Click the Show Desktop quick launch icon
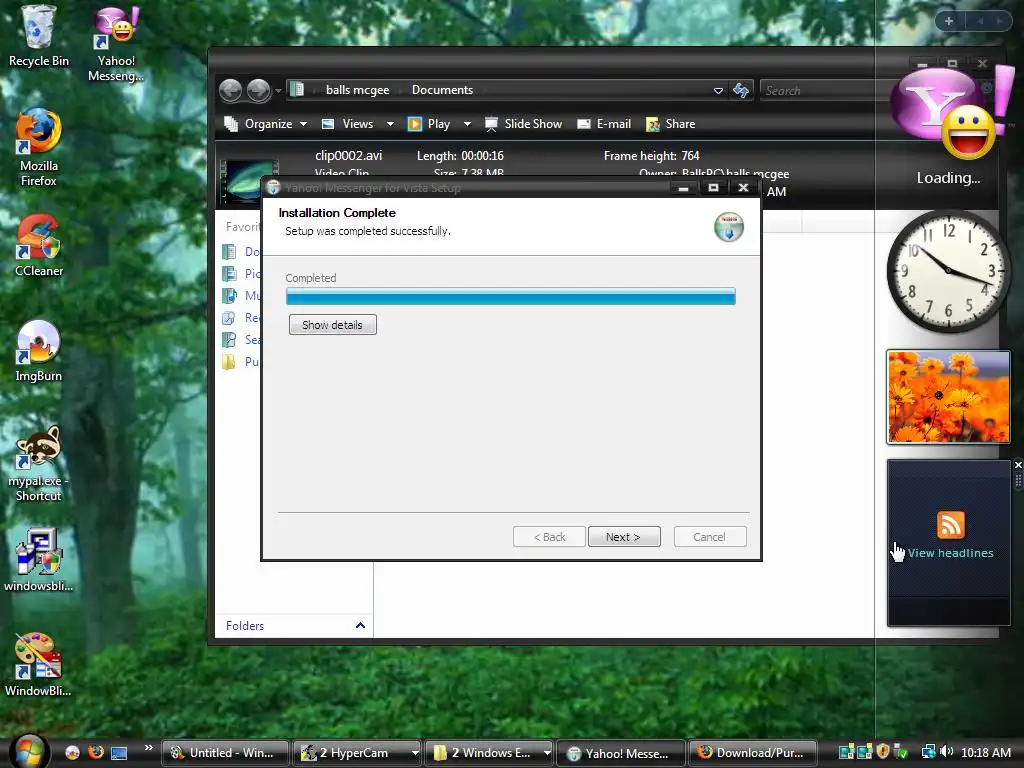The image size is (1024, 768). click(x=119, y=752)
